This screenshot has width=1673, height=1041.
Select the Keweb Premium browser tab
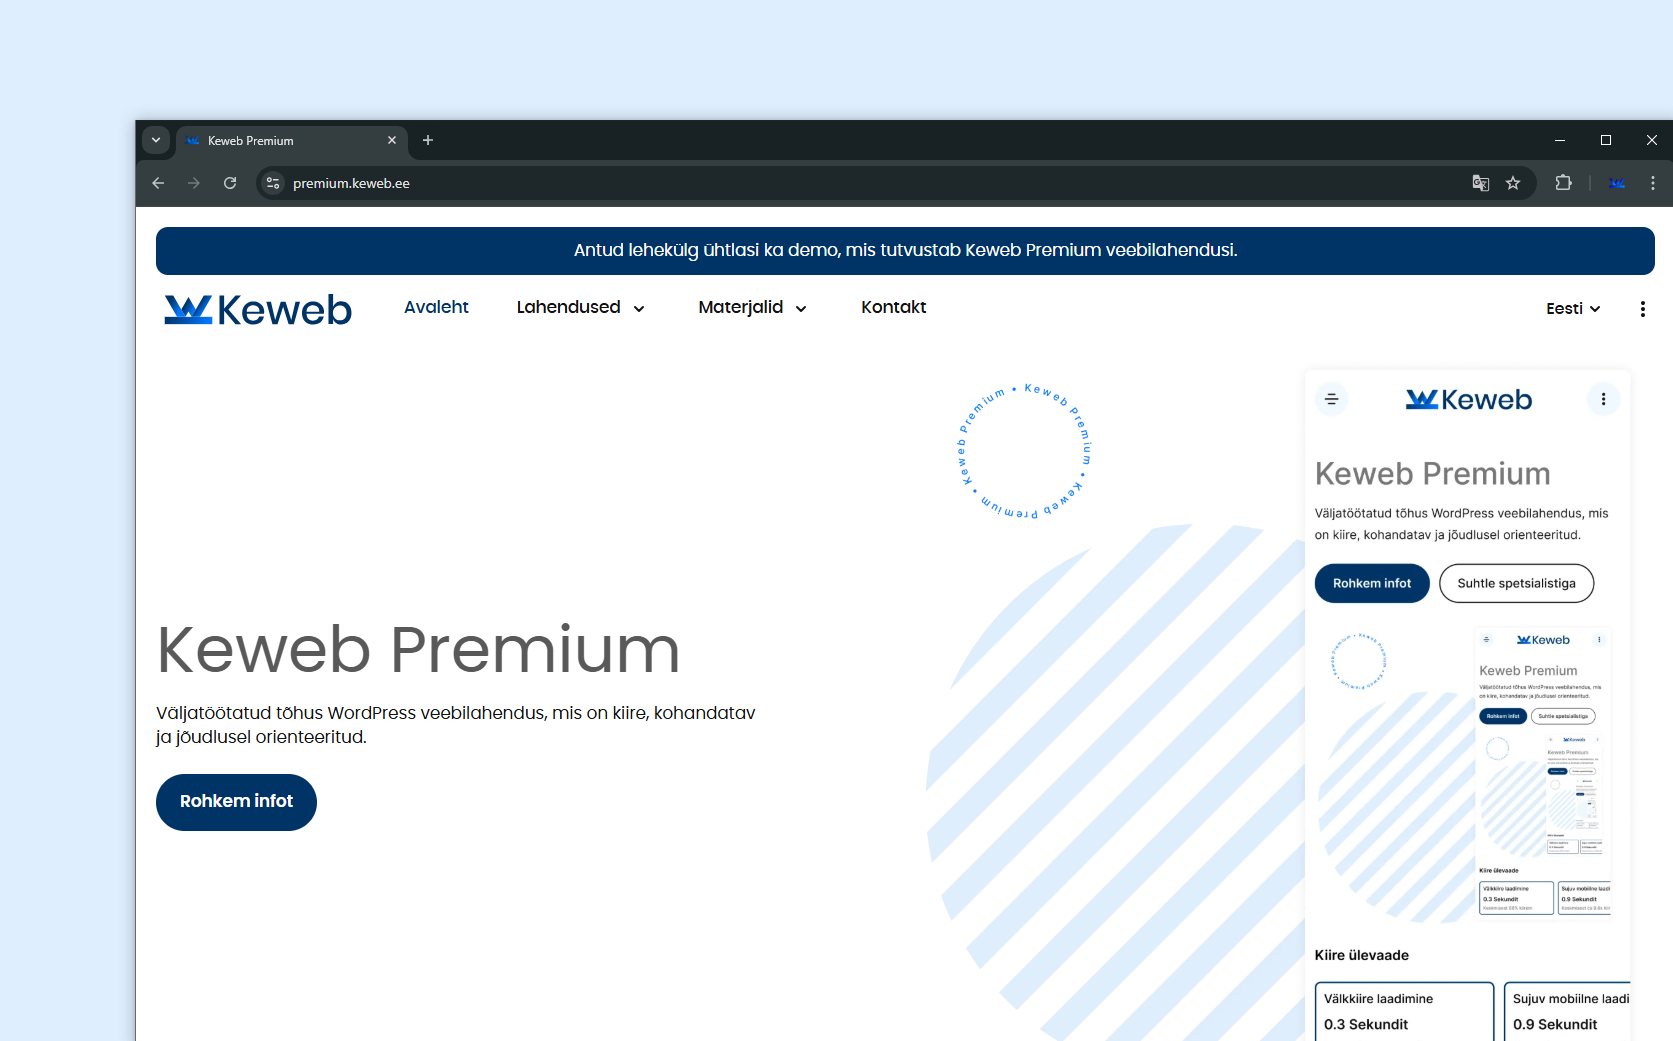coord(290,141)
